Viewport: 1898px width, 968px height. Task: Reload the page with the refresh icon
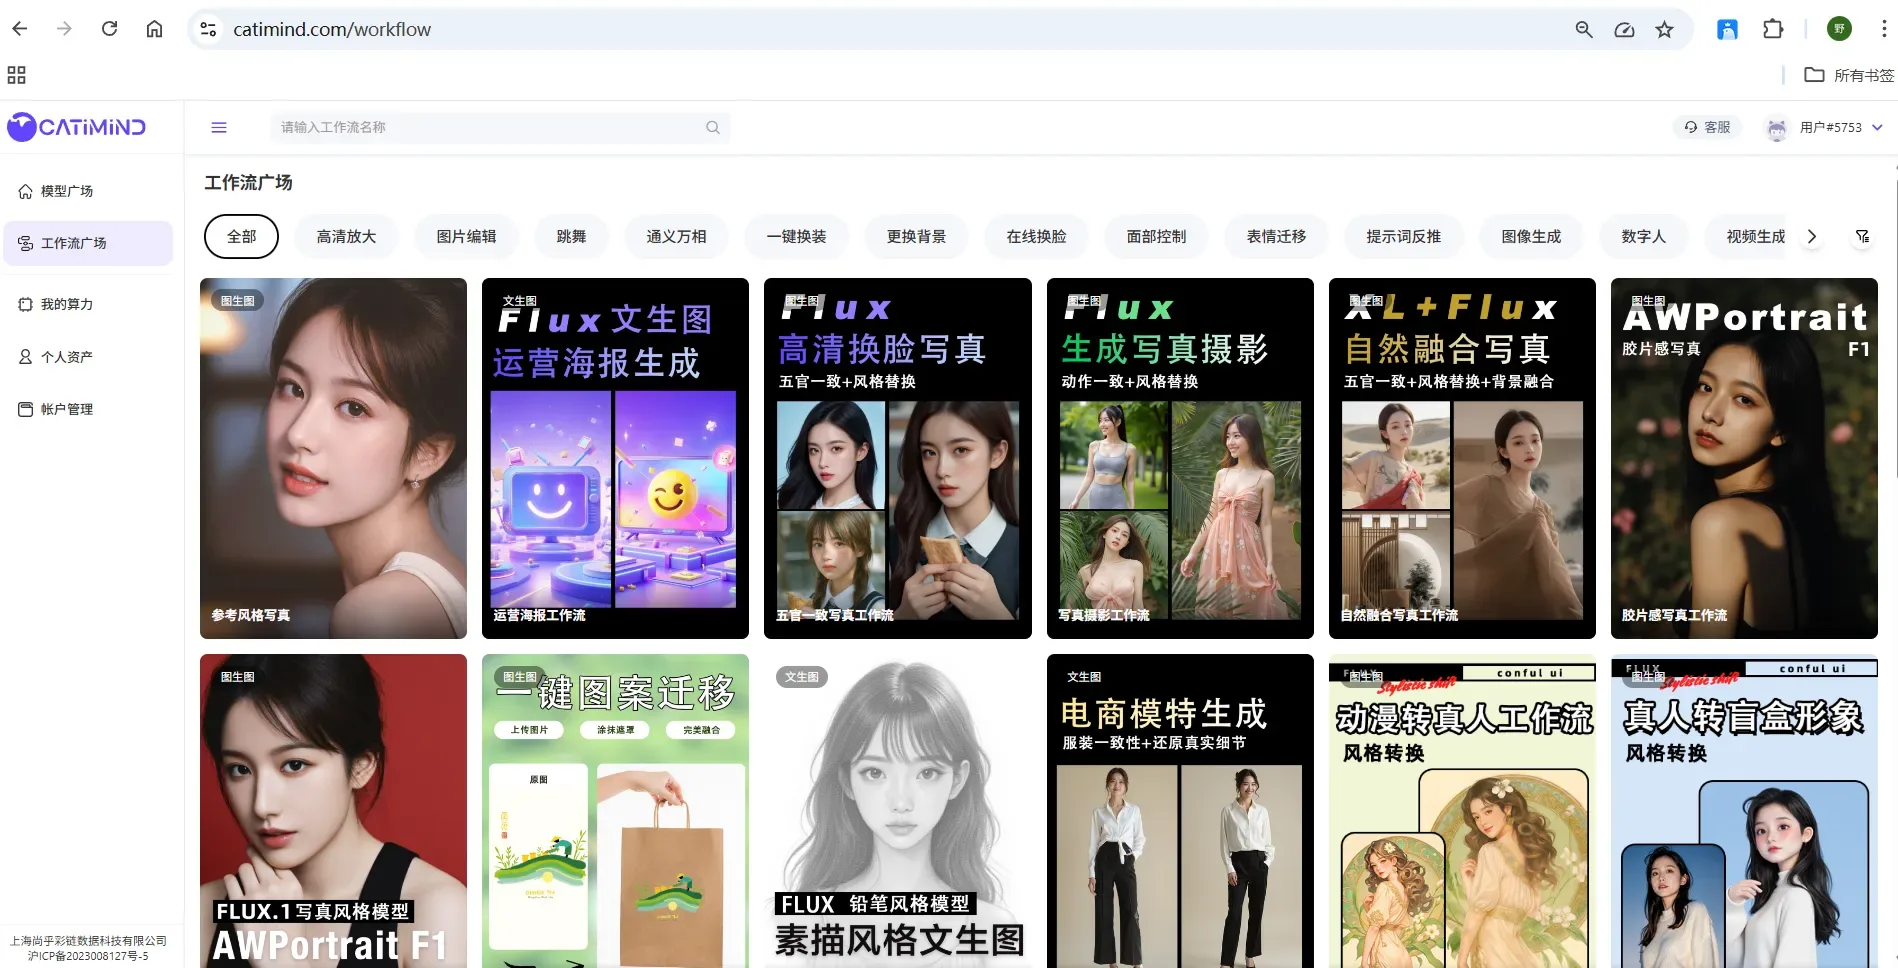tap(110, 29)
